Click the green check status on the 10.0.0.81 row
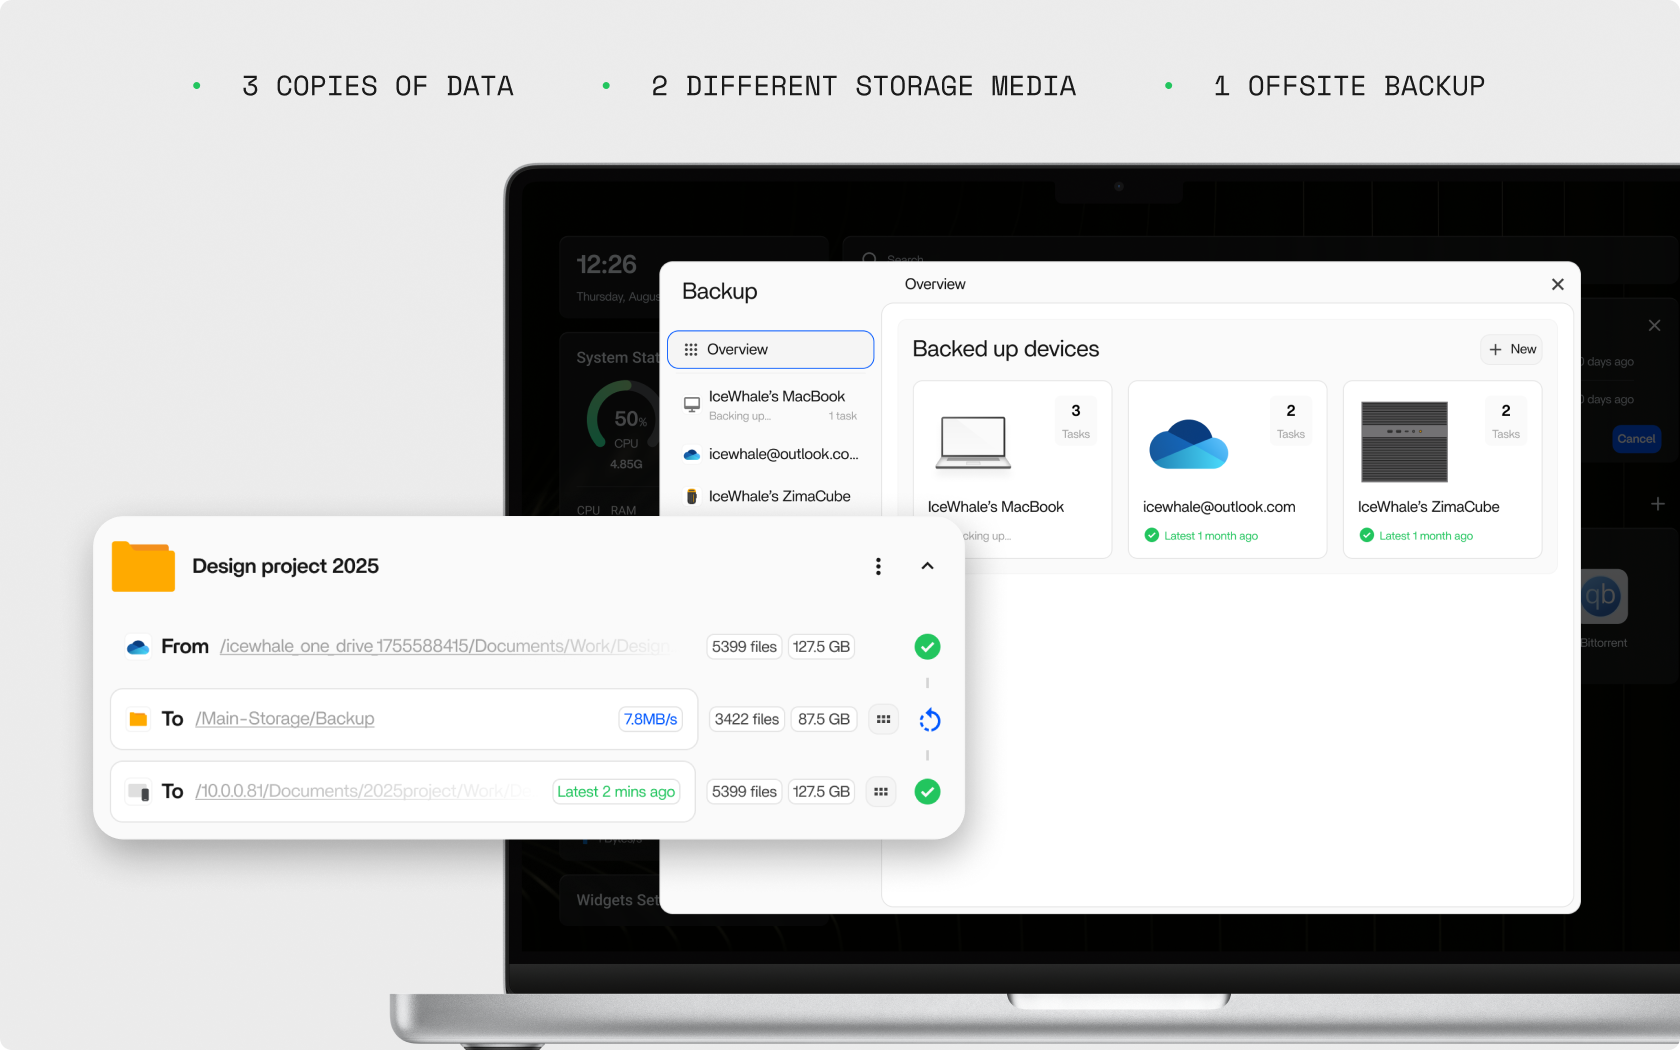The image size is (1680, 1050). [927, 792]
